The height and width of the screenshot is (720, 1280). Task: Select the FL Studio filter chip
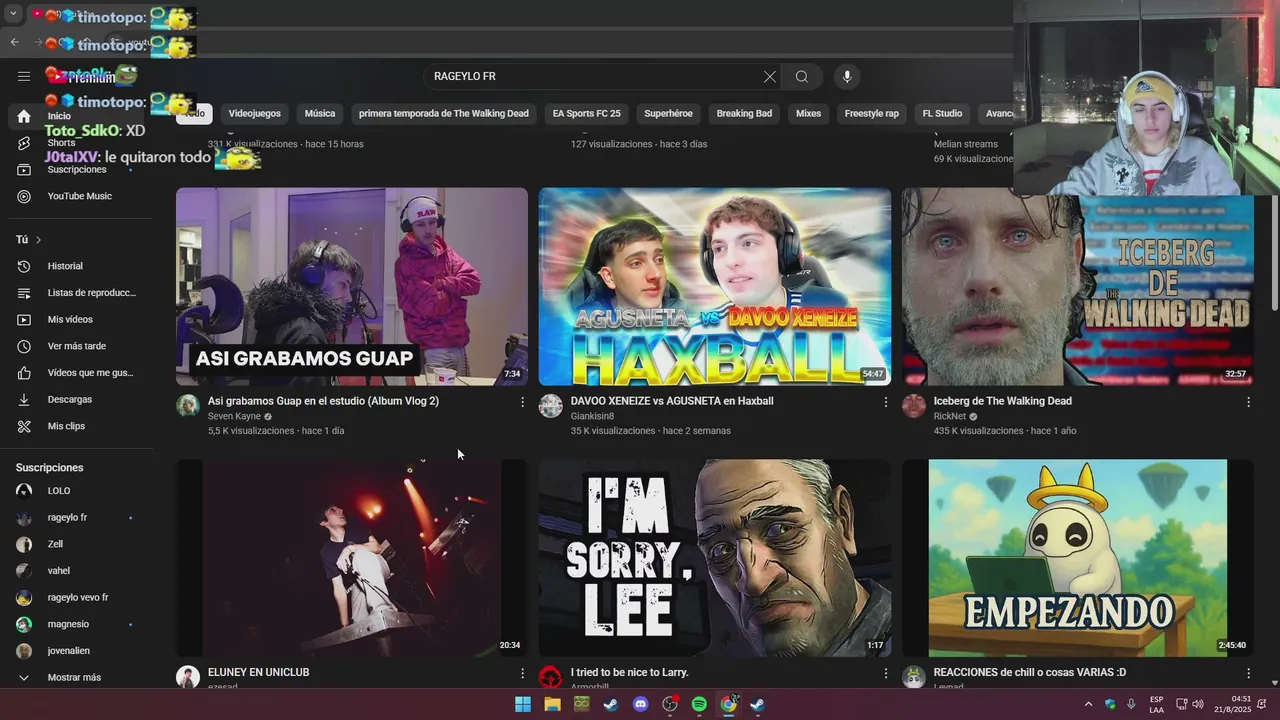coord(942,114)
